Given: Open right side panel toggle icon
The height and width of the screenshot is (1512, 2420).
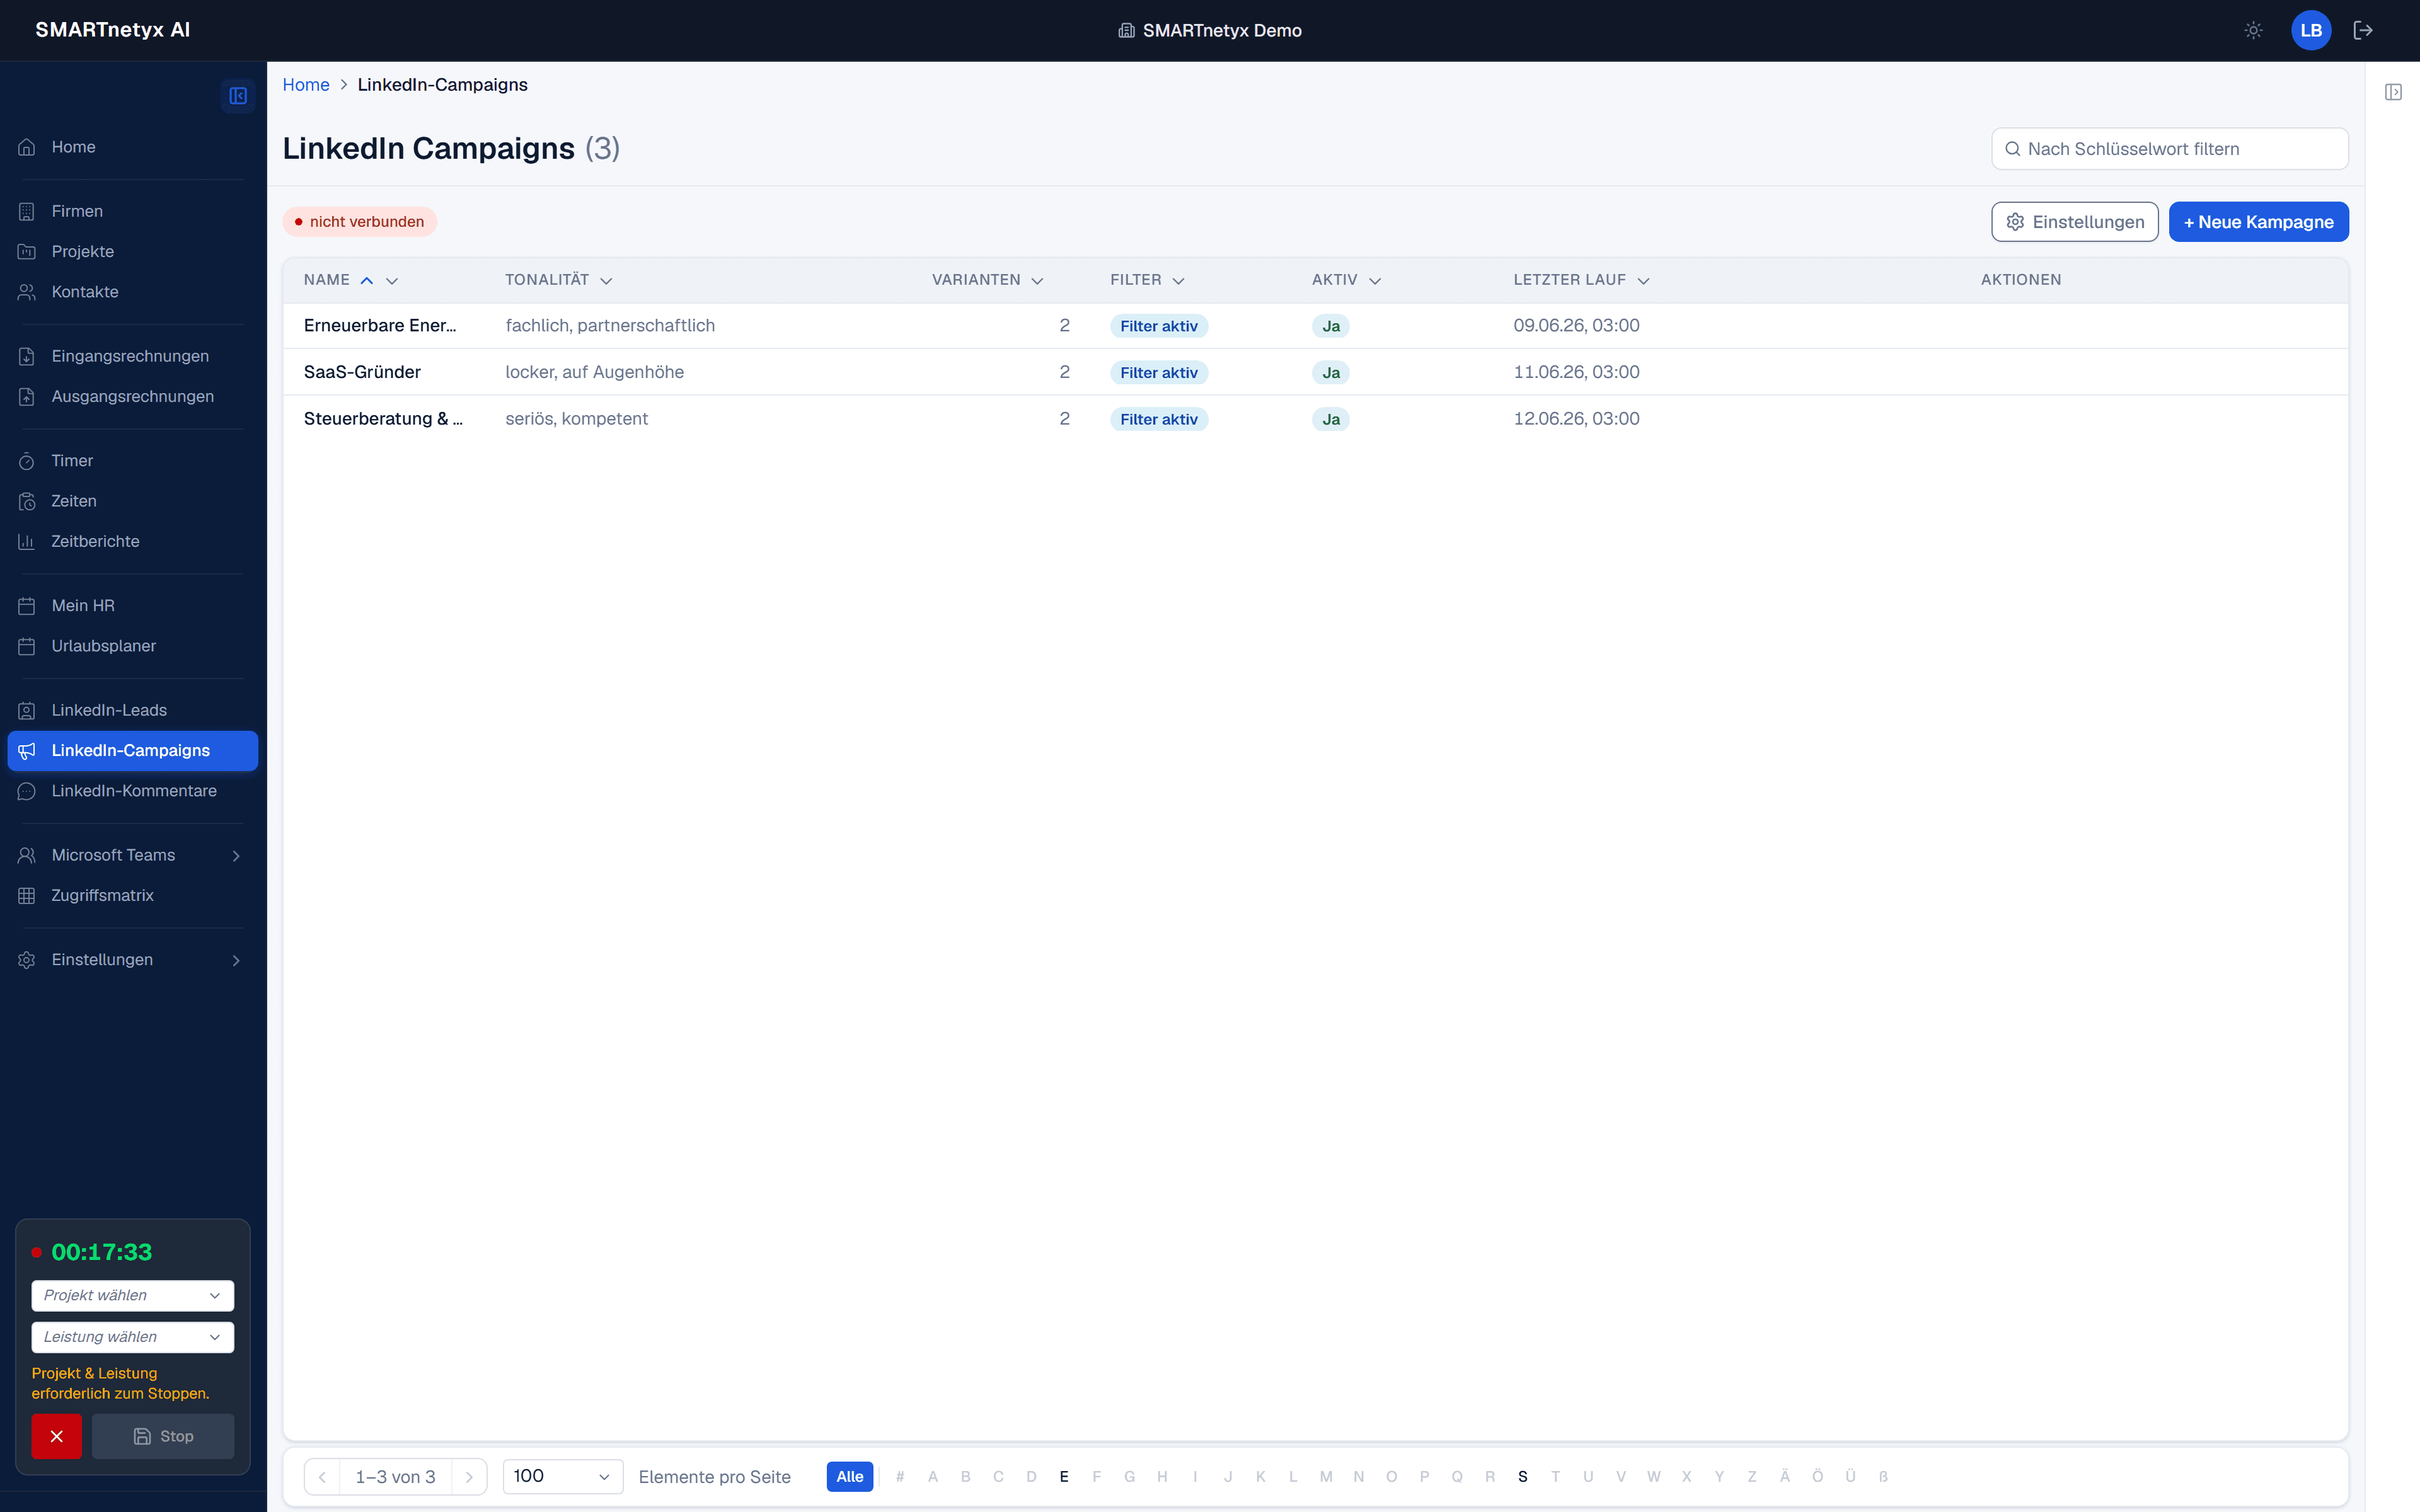Looking at the screenshot, I should pos(2393,92).
